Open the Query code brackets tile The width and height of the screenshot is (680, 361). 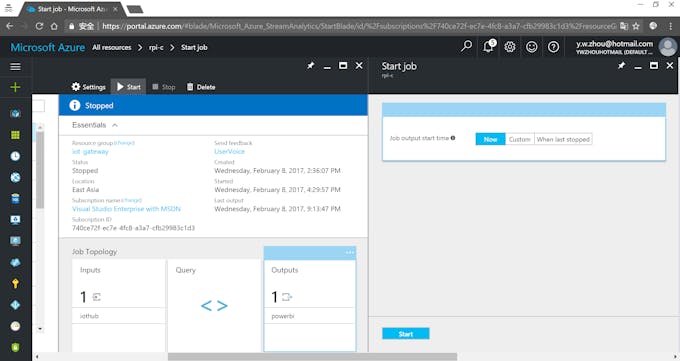(x=214, y=305)
